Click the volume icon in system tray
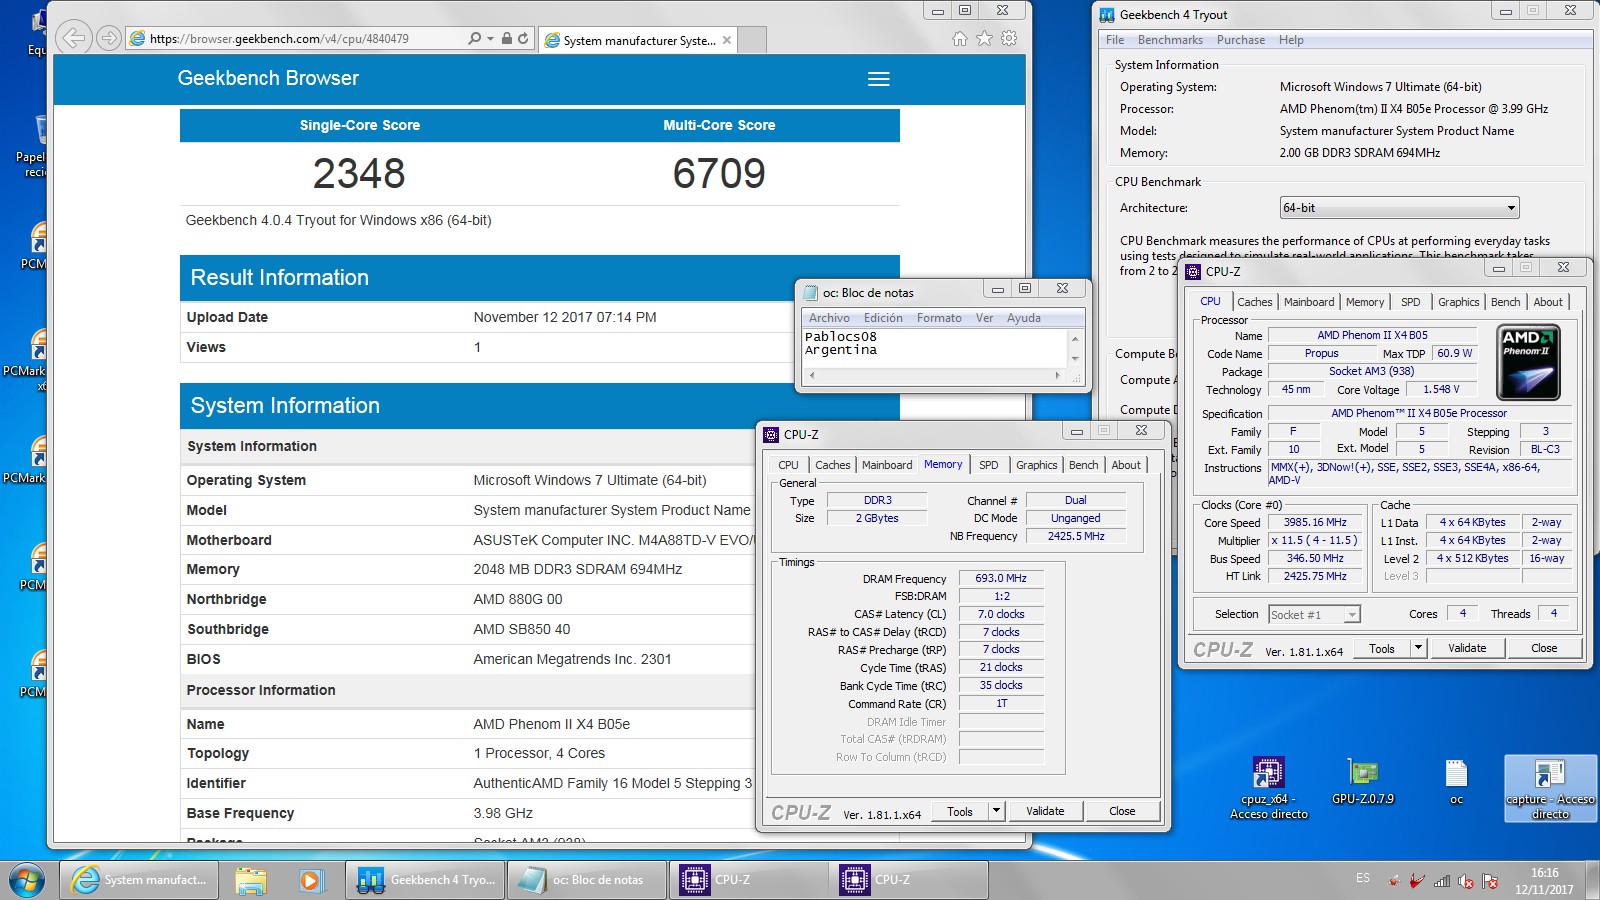The height and width of the screenshot is (900, 1600). pyautogui.click(x=1466, y=881)
